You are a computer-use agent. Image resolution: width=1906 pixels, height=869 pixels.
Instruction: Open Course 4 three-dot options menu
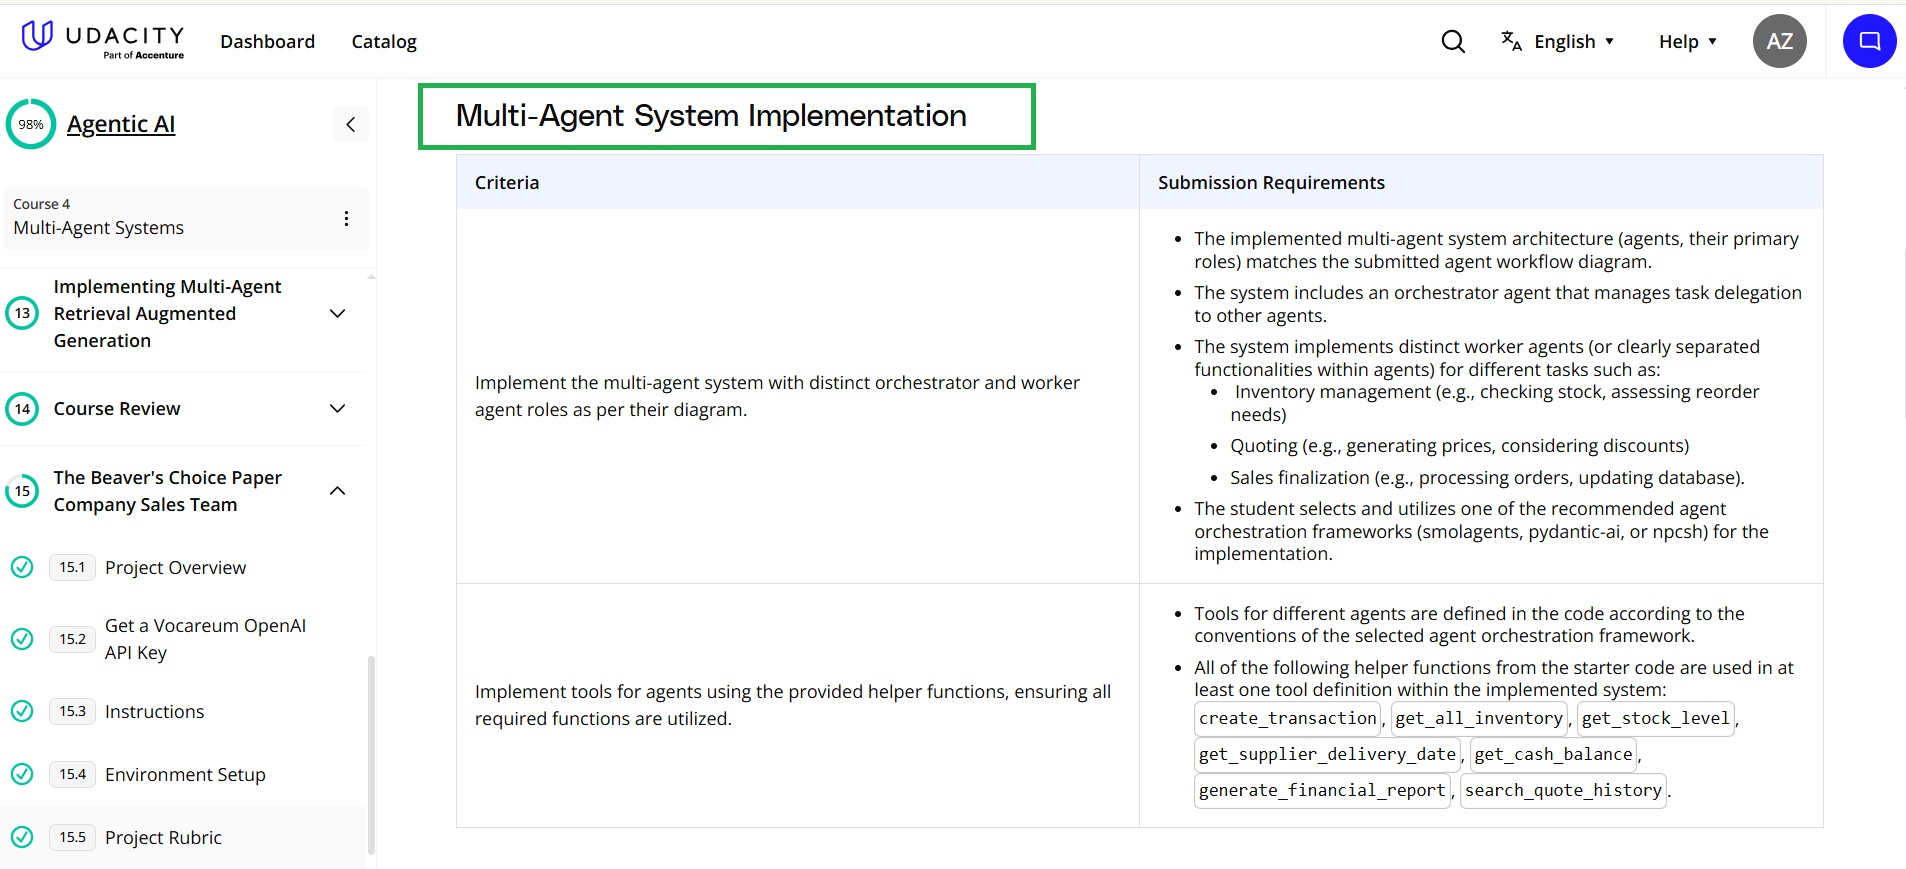point(346,218)
